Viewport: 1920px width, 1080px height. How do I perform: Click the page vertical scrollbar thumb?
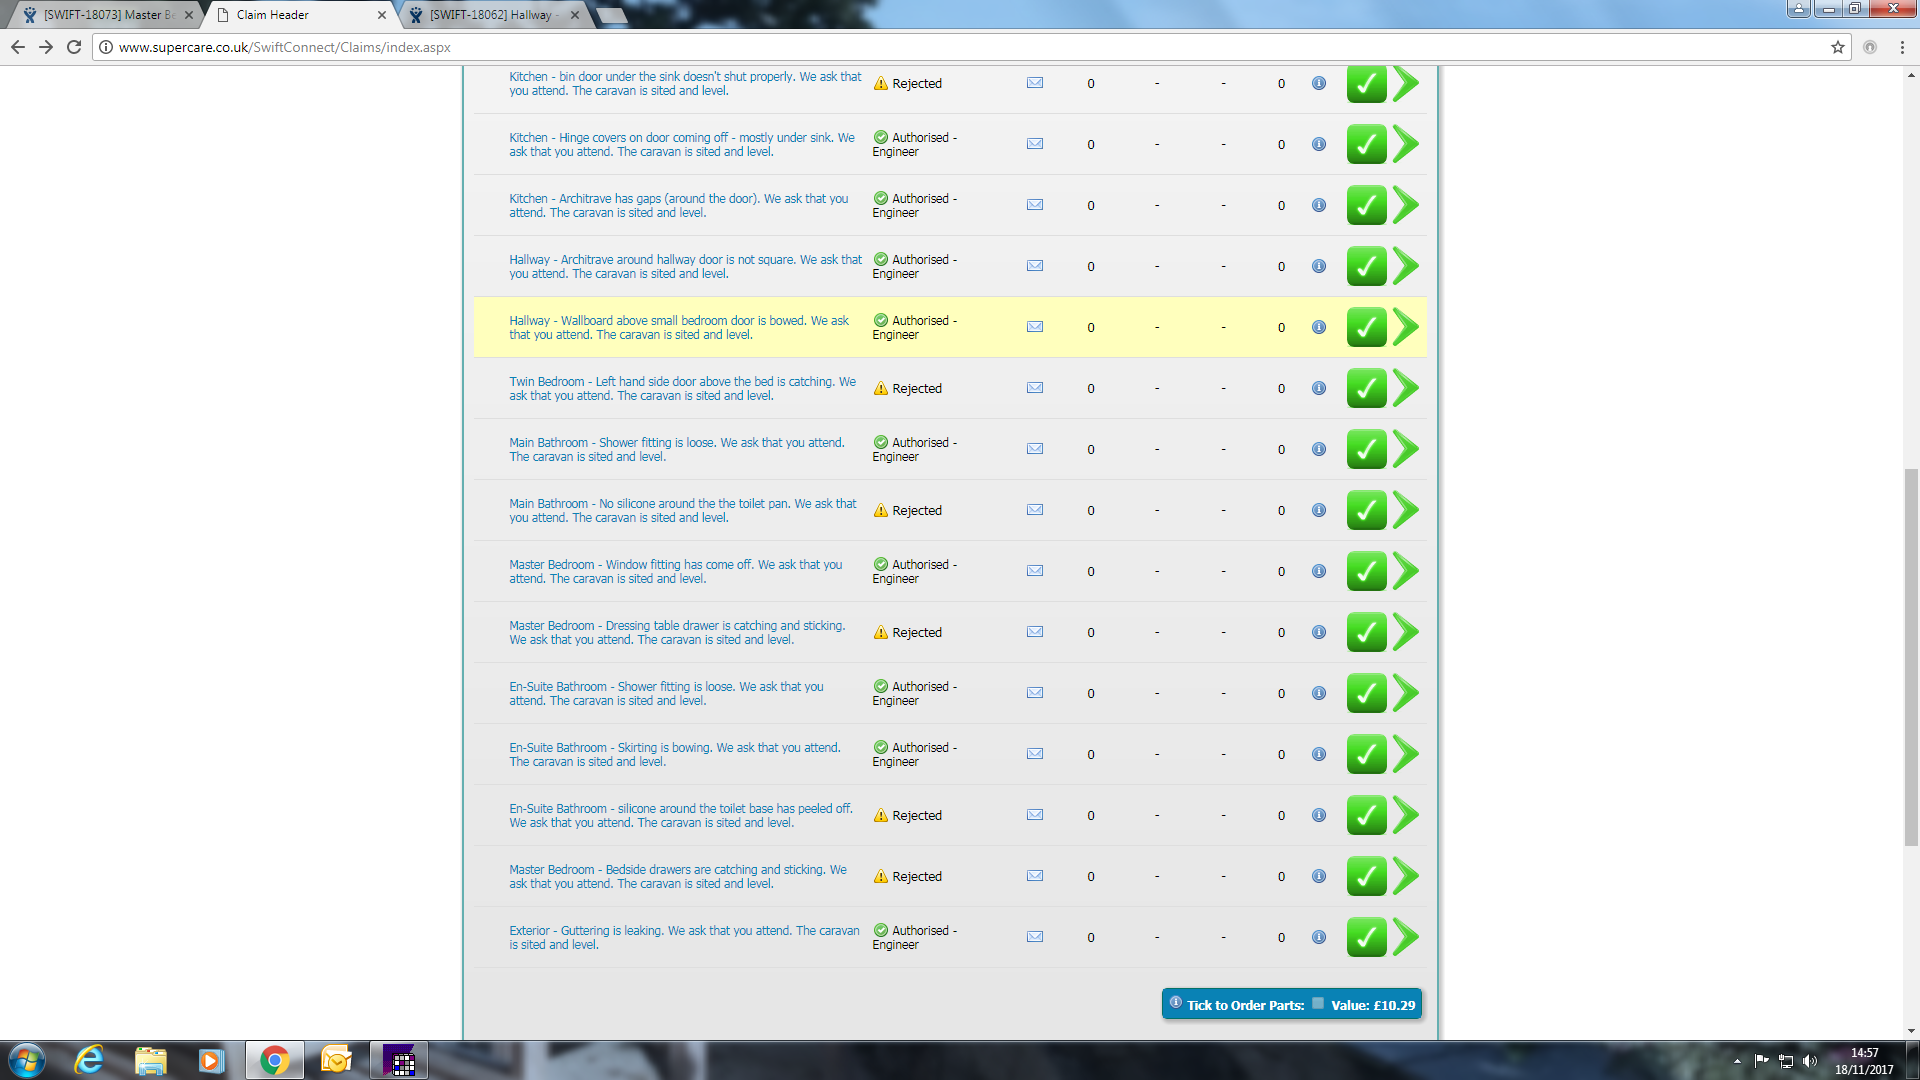(1911, 655)
